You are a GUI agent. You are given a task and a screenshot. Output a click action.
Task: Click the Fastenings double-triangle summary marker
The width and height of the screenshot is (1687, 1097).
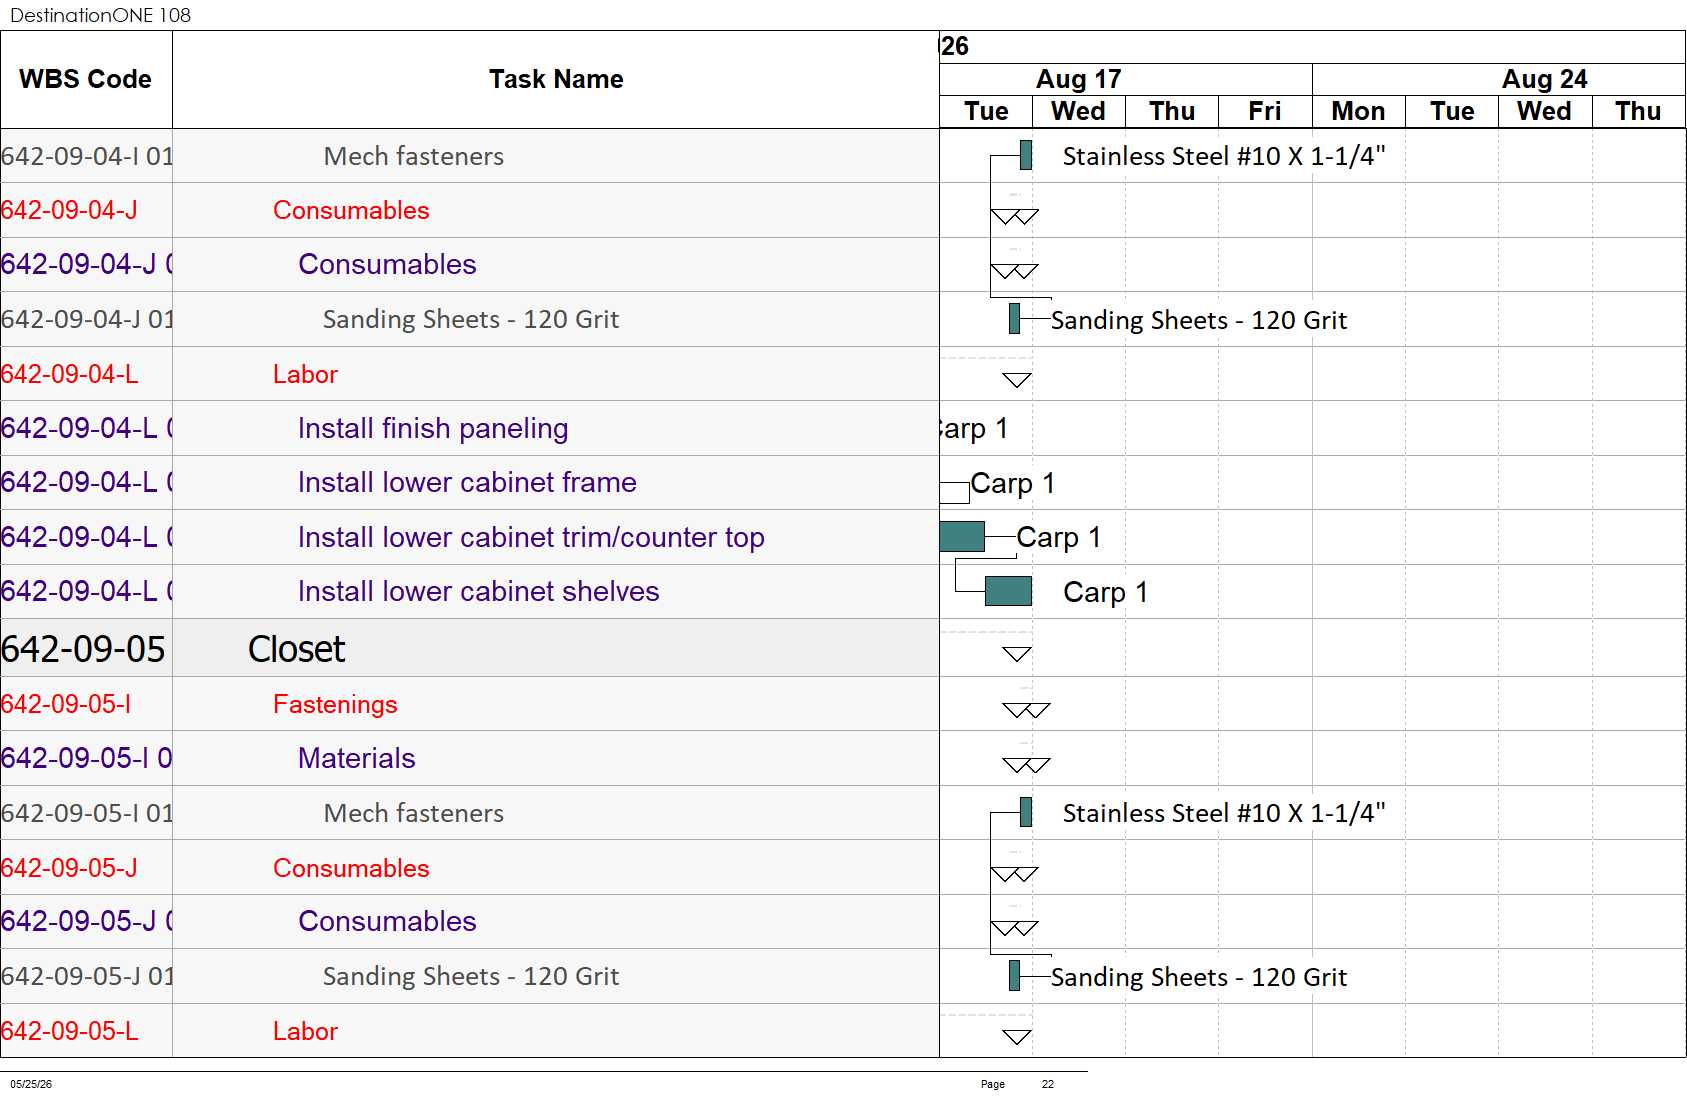(x=1026, y=710)
